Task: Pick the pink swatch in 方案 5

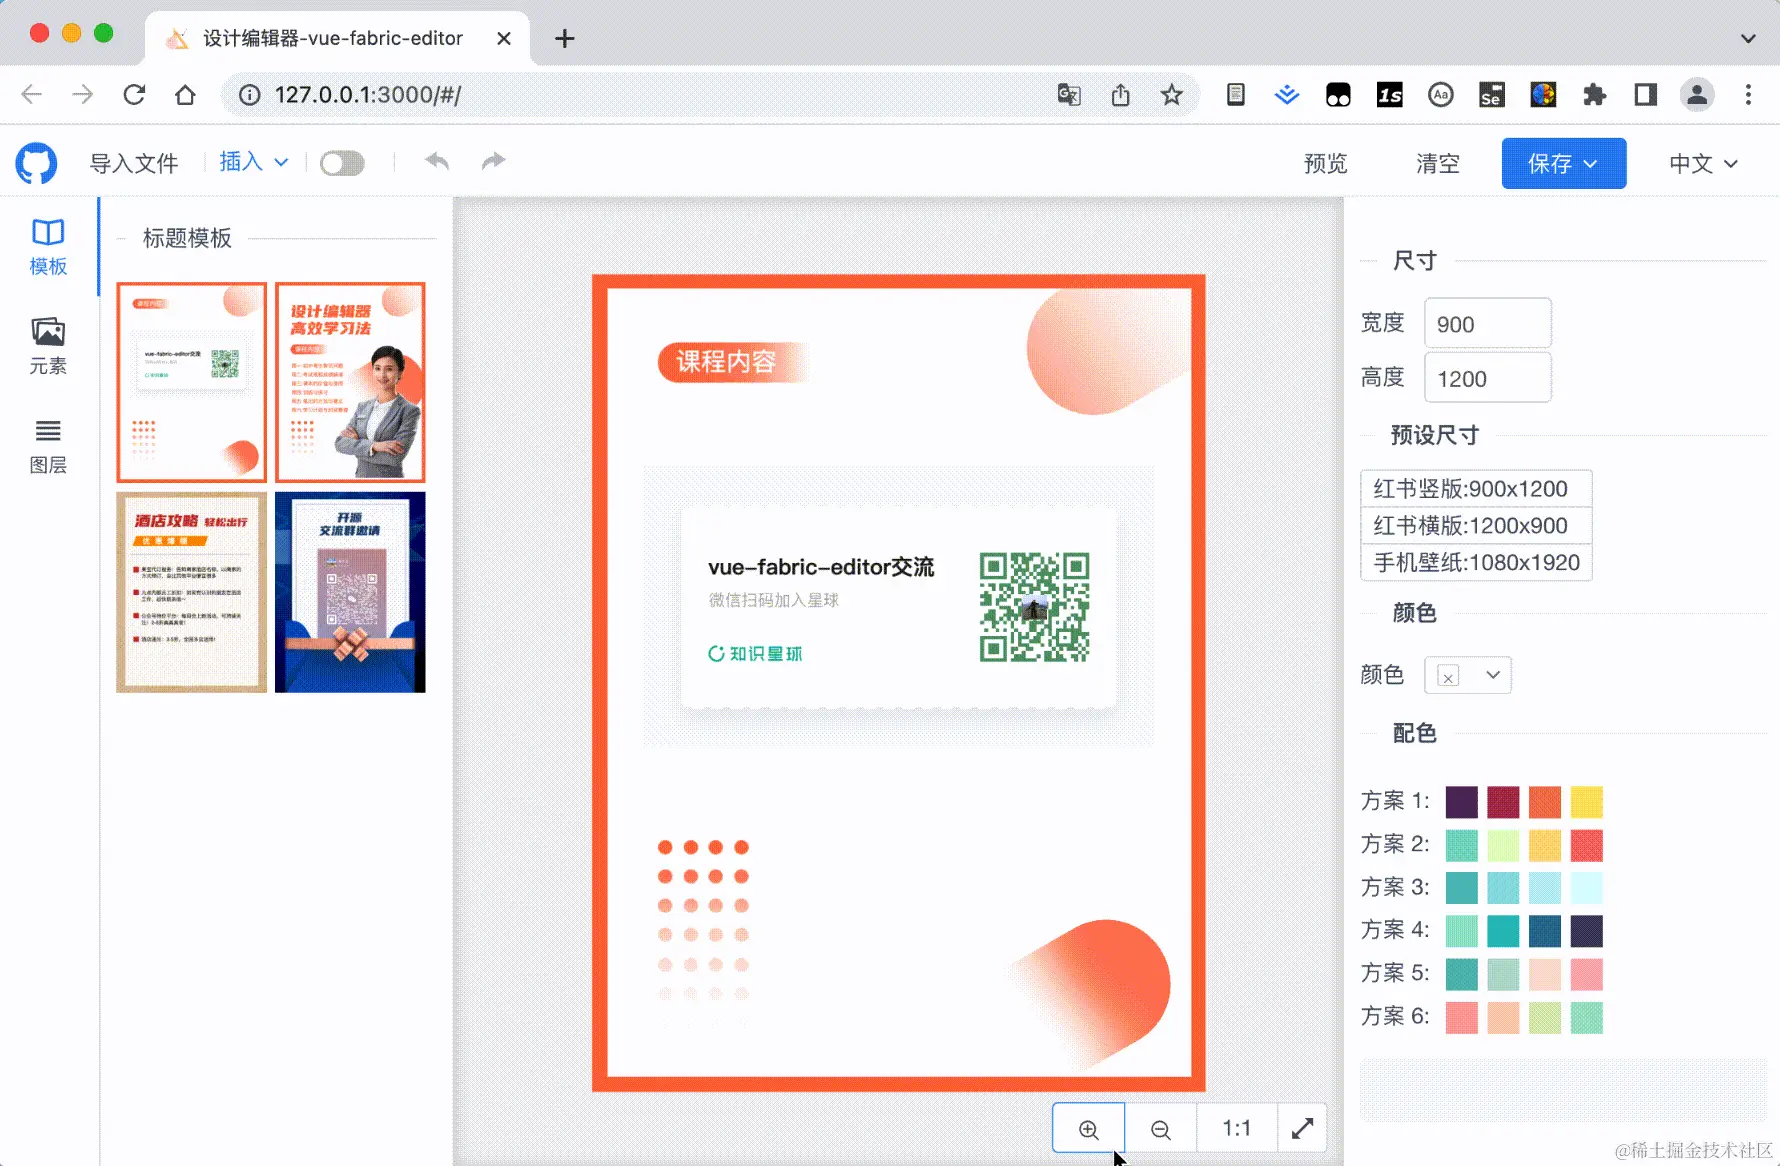Action: tap(1586, 974)
